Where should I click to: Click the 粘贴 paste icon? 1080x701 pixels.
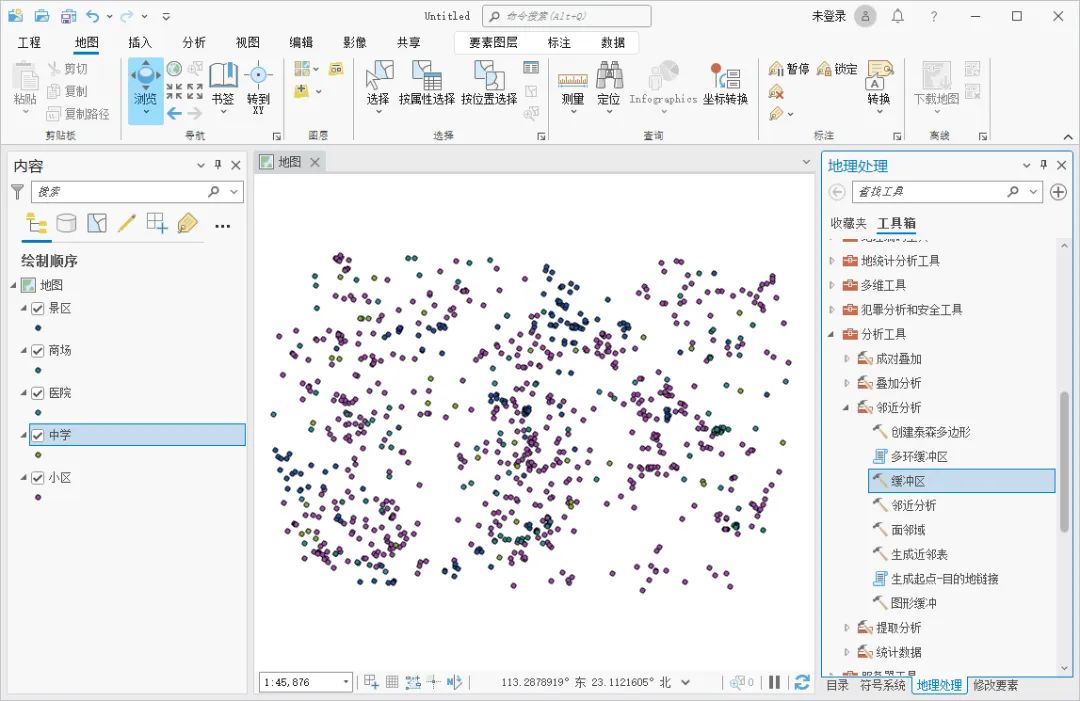(x=25, y=76)
